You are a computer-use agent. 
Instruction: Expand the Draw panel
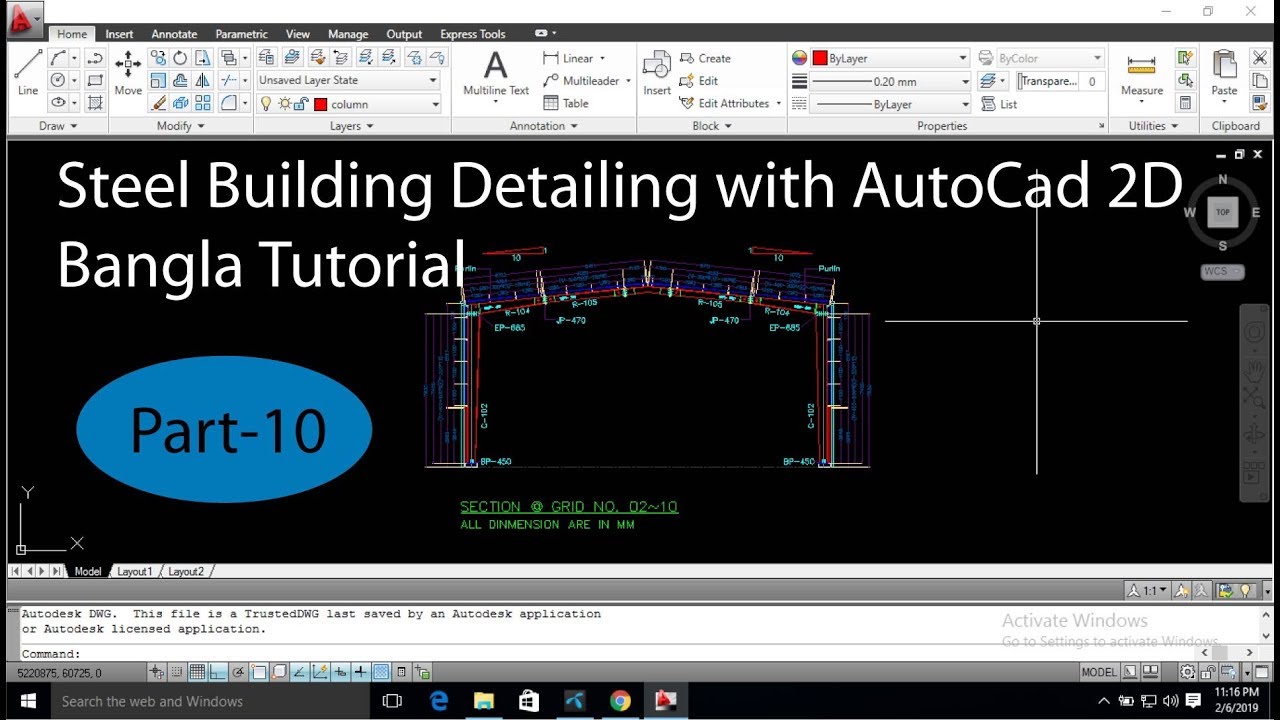(58, 126)
